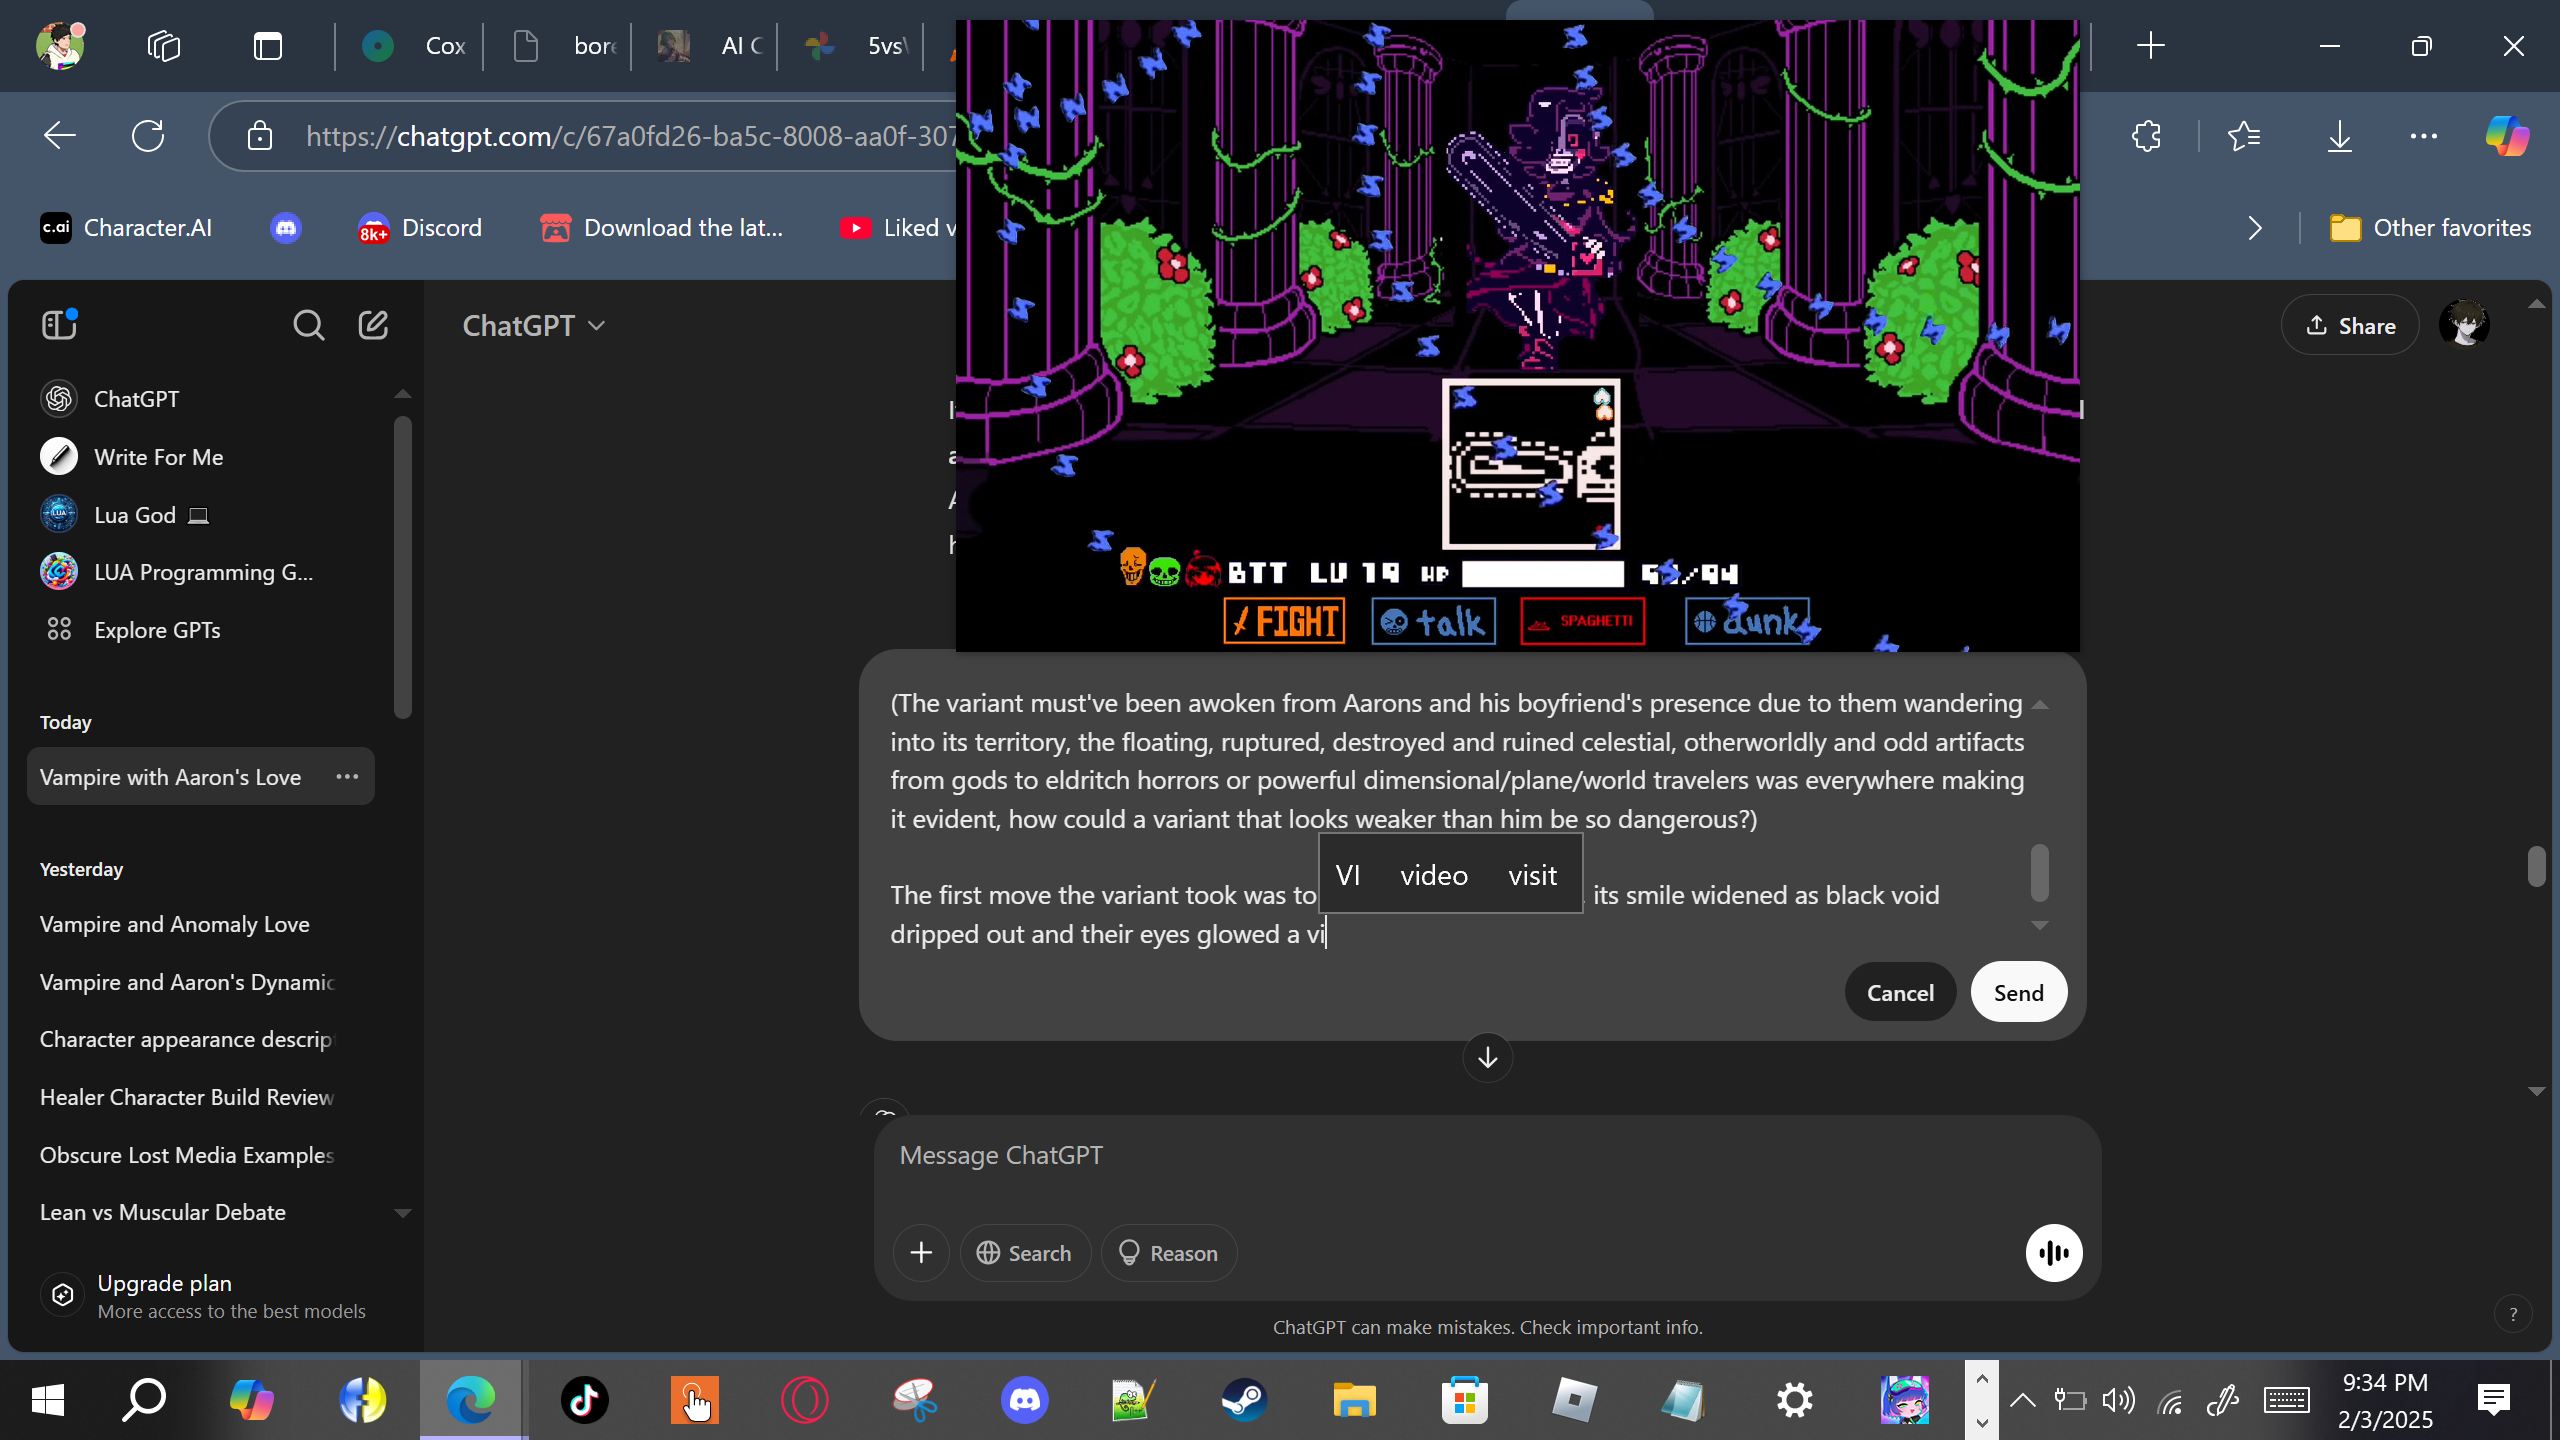Image resolution: width=2560 pixels, height=1440 pixels.
Task: Open the Discord bookmark
Action: point(420,228)
